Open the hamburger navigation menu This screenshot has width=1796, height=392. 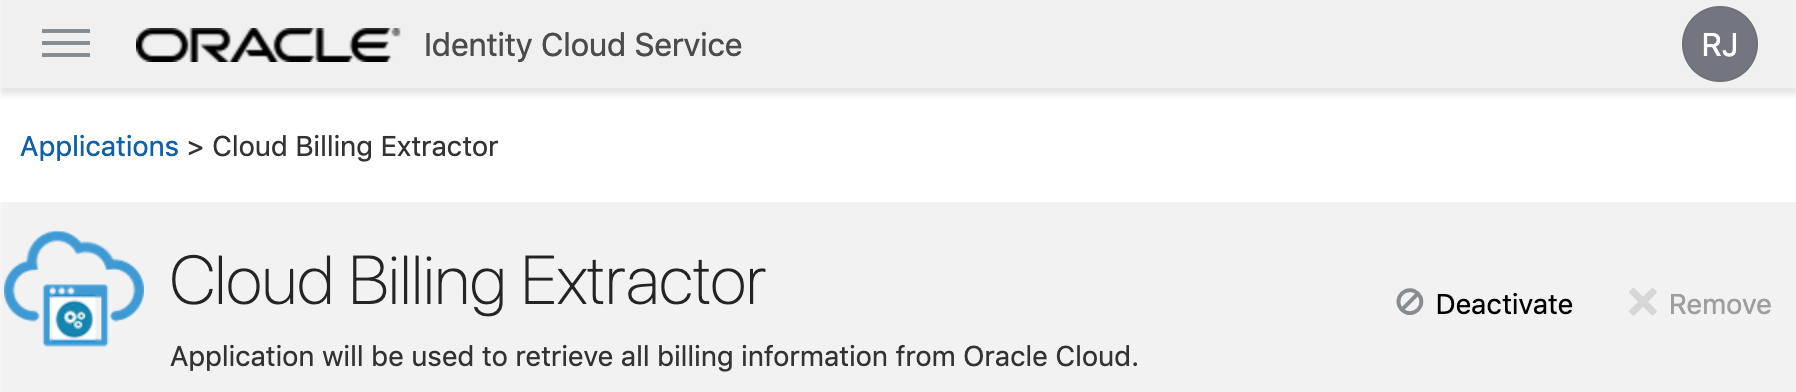[66, 44]
